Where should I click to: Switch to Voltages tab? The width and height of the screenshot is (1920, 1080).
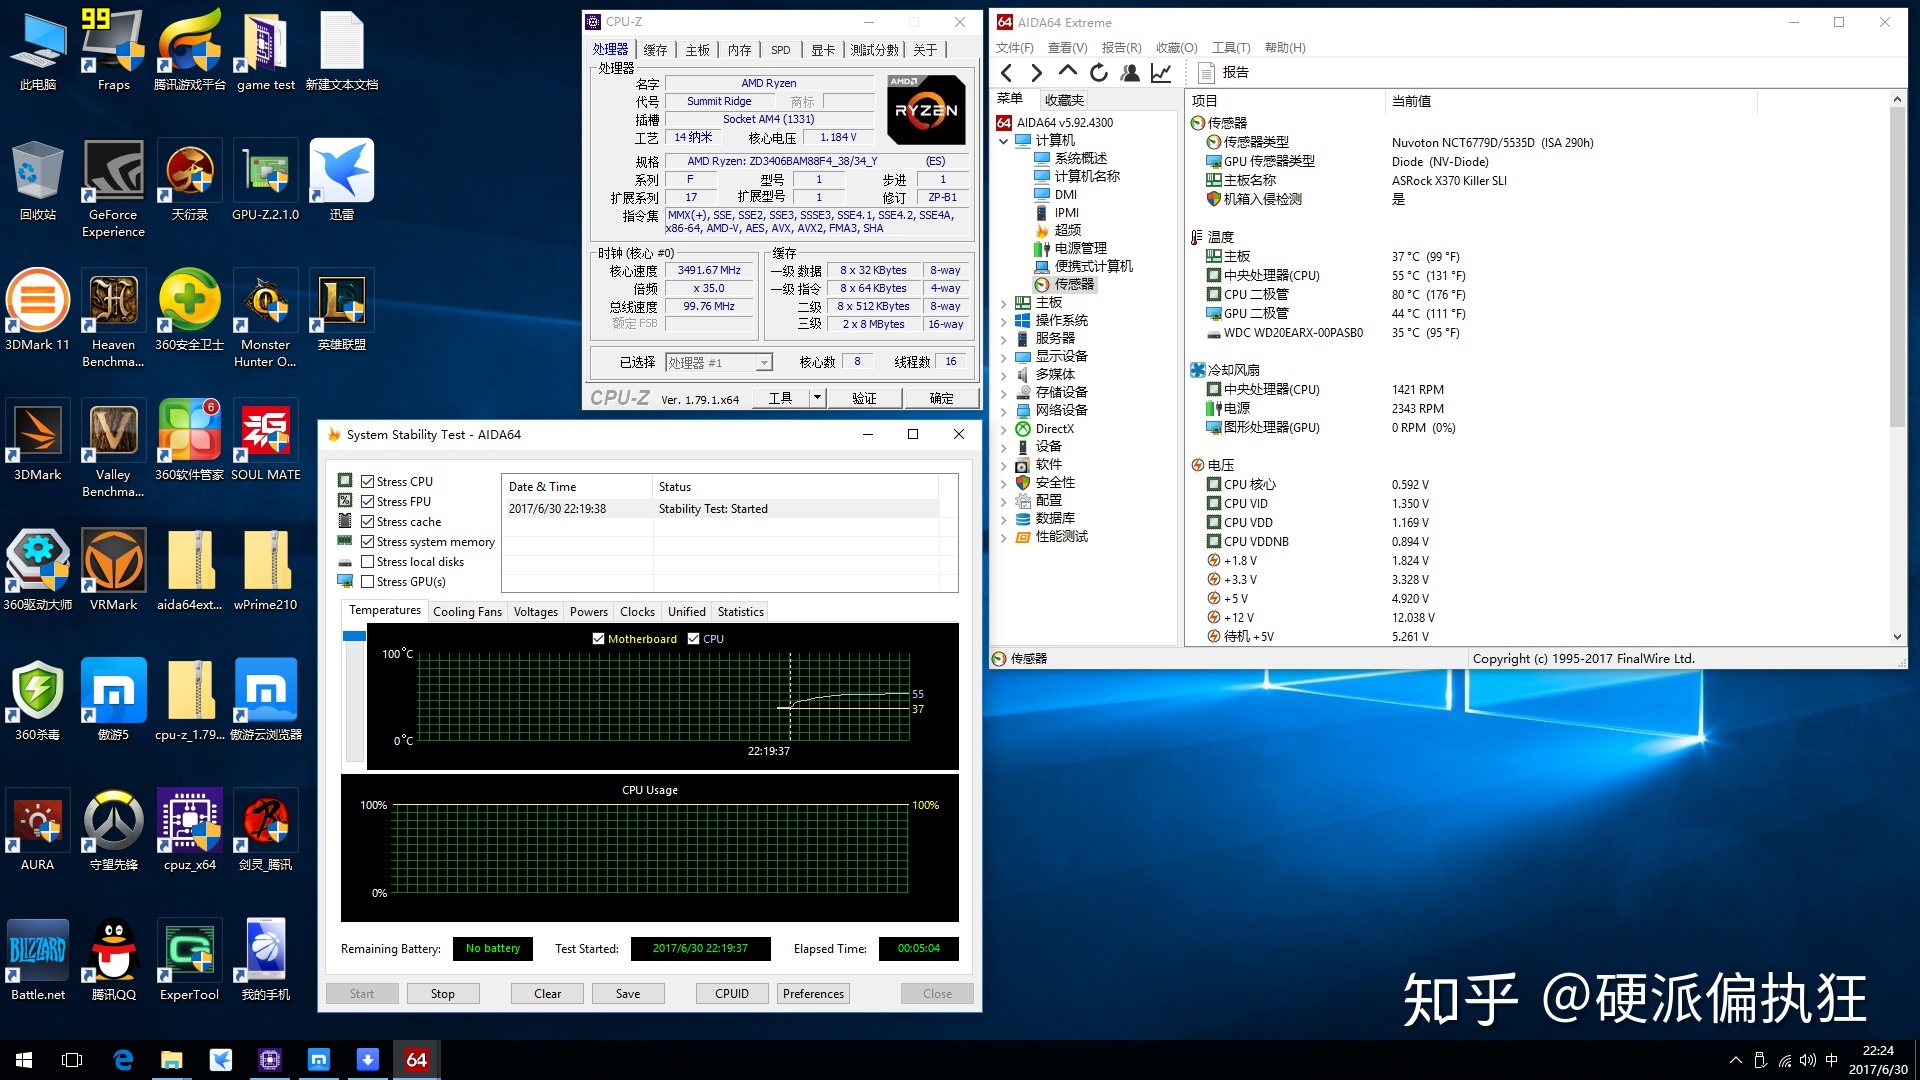pos(535,612)
